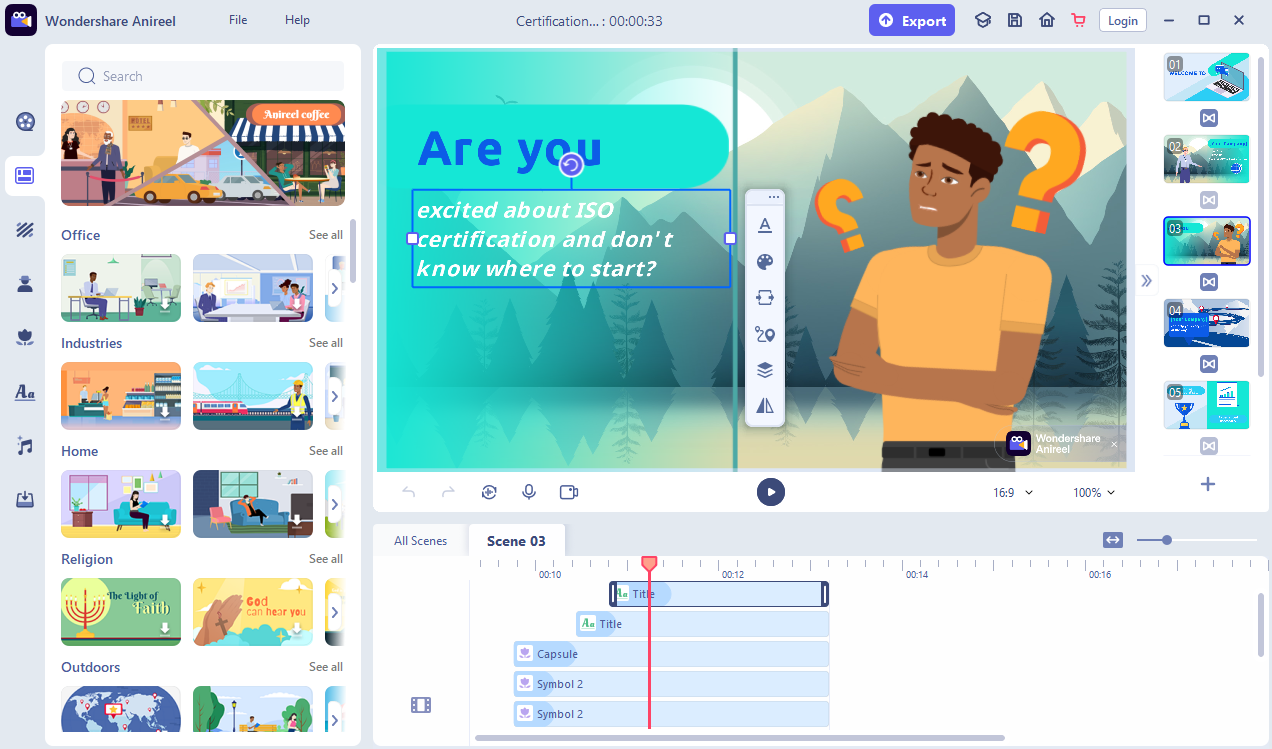
Task: Click the text style icon in floating toolbar
Action: pyautogui.click(x=765, y=225)
